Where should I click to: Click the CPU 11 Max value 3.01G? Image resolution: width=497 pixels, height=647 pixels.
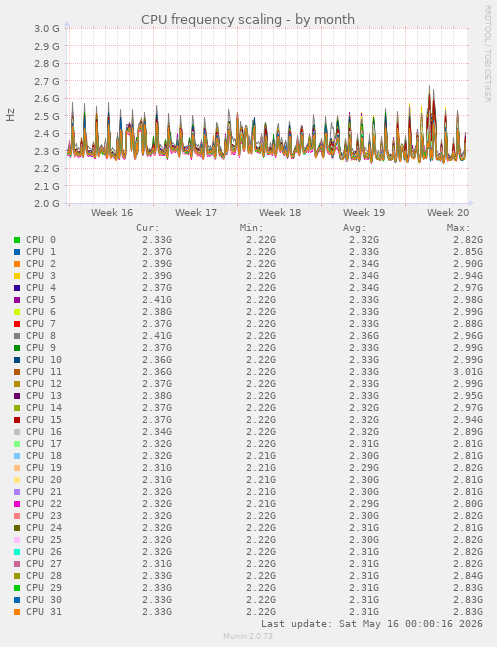(x=468, y=372)
